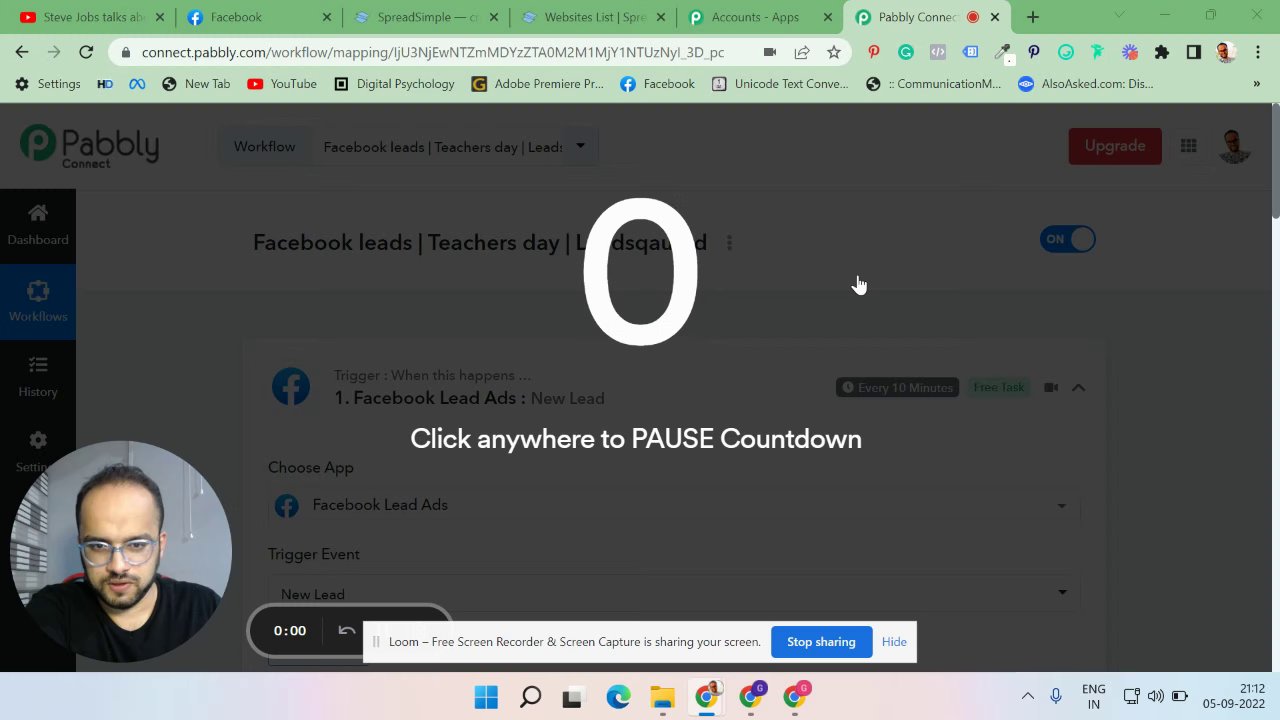Click the Stop sharing button
The width and height of the screenshot is (1280, 720).
pyautogui.click(x=821, y=642)
